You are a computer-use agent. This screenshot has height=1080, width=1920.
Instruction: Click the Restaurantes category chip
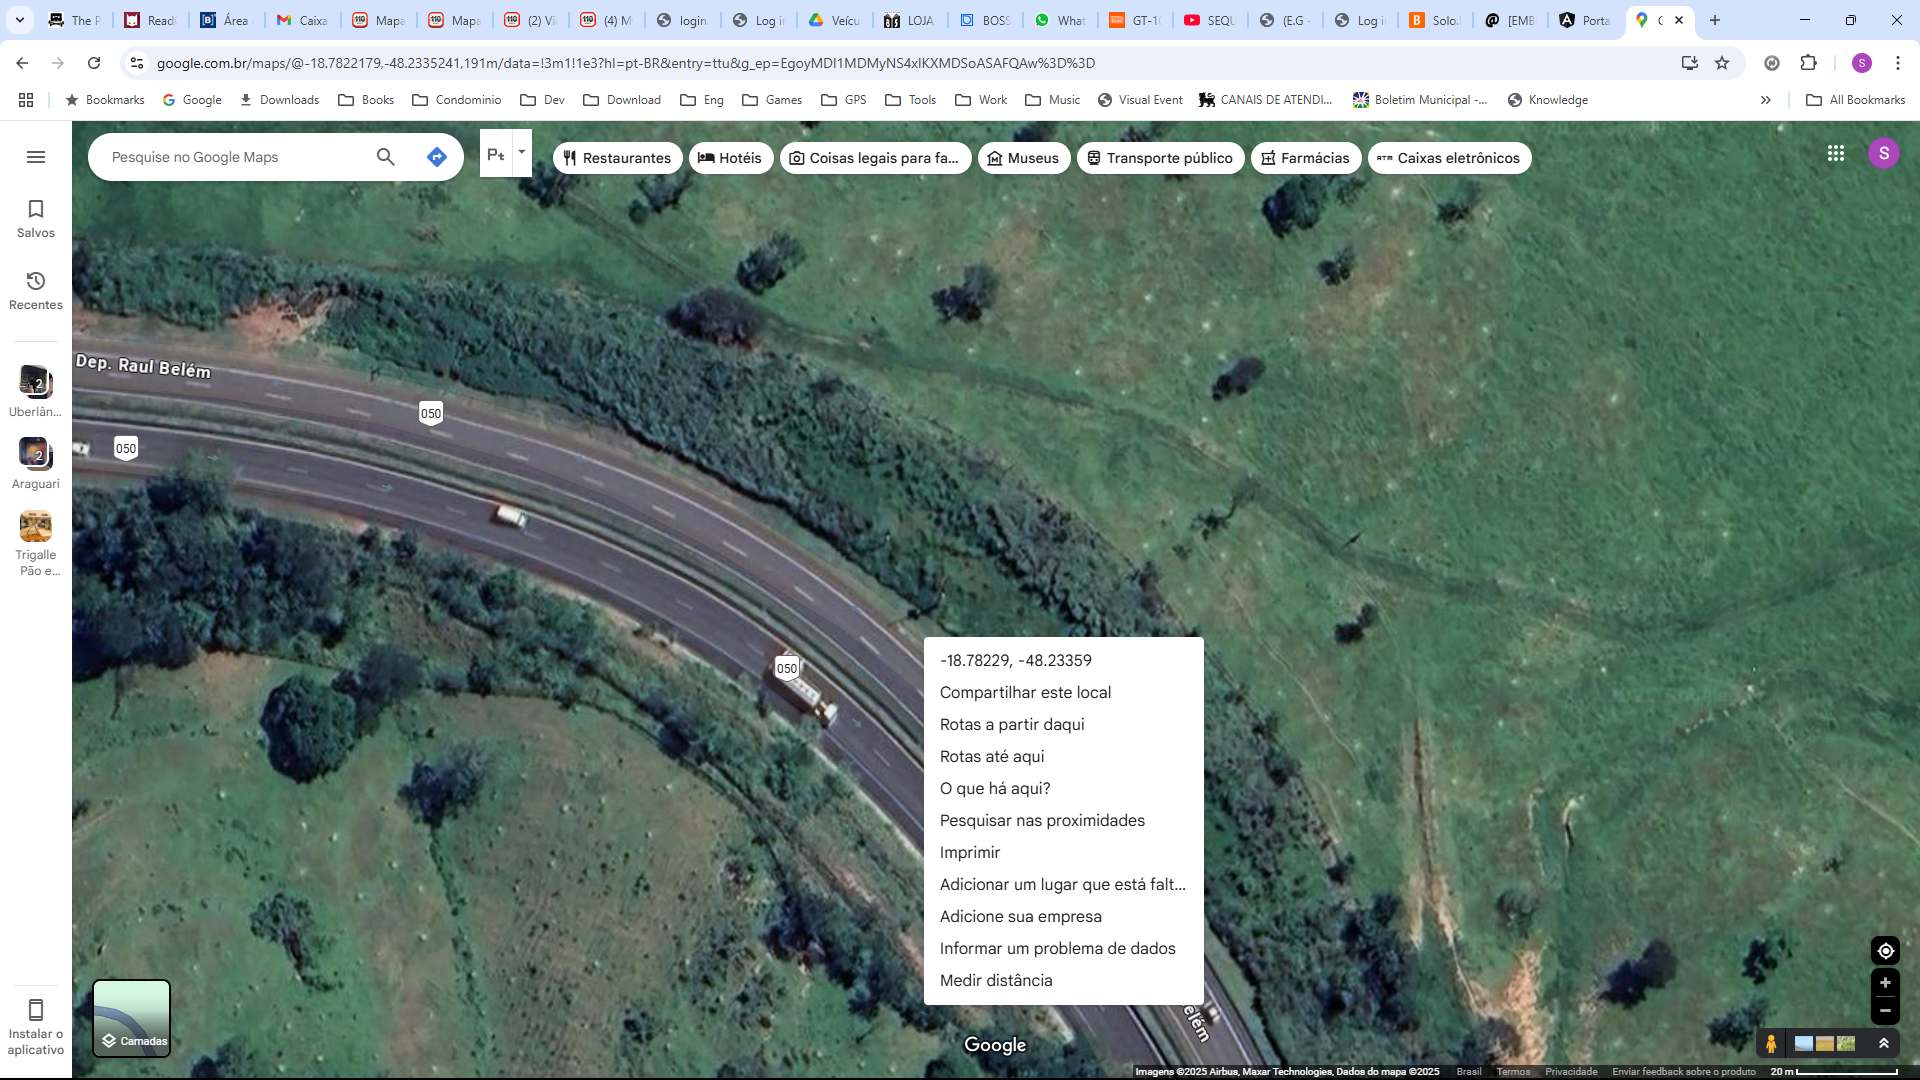point(617,158)
